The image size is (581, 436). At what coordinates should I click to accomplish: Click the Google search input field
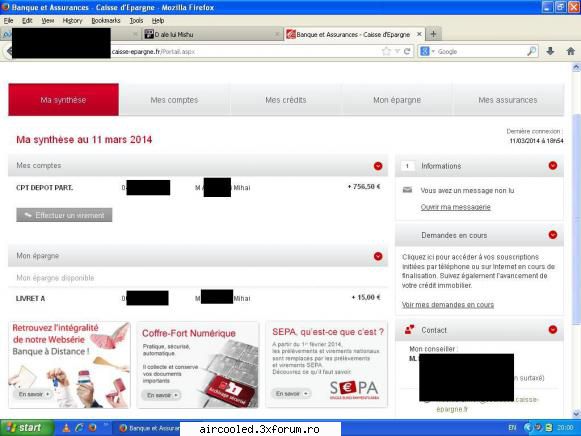point(481,51)
